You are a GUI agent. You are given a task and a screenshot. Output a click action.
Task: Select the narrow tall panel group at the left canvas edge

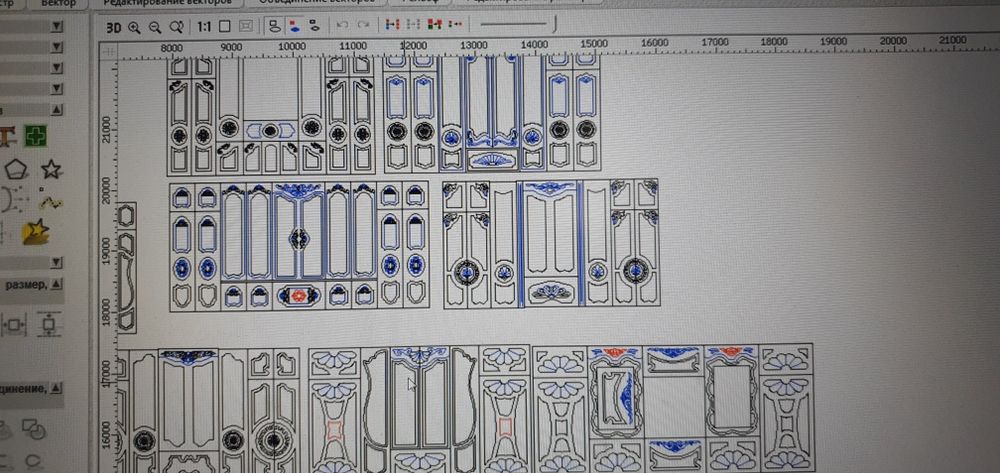pos(126,268)
